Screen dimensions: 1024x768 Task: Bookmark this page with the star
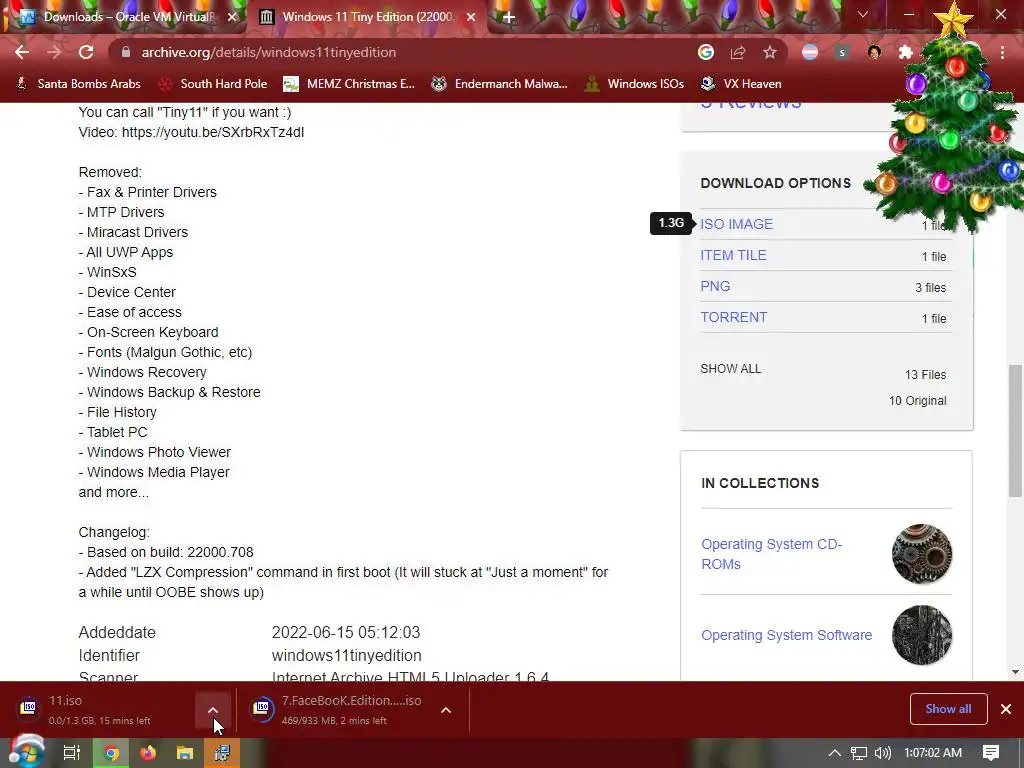pos(770,52)
